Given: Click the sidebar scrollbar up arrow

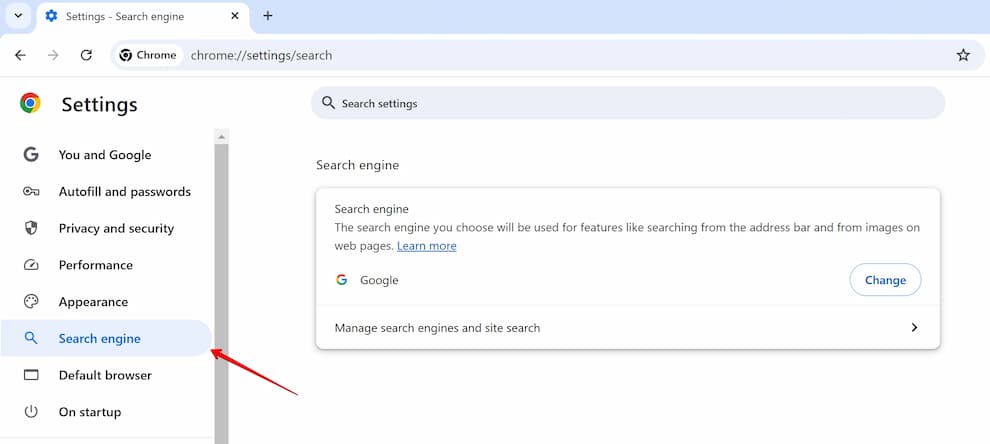Looking at the screenshot, I should [221, 136].
